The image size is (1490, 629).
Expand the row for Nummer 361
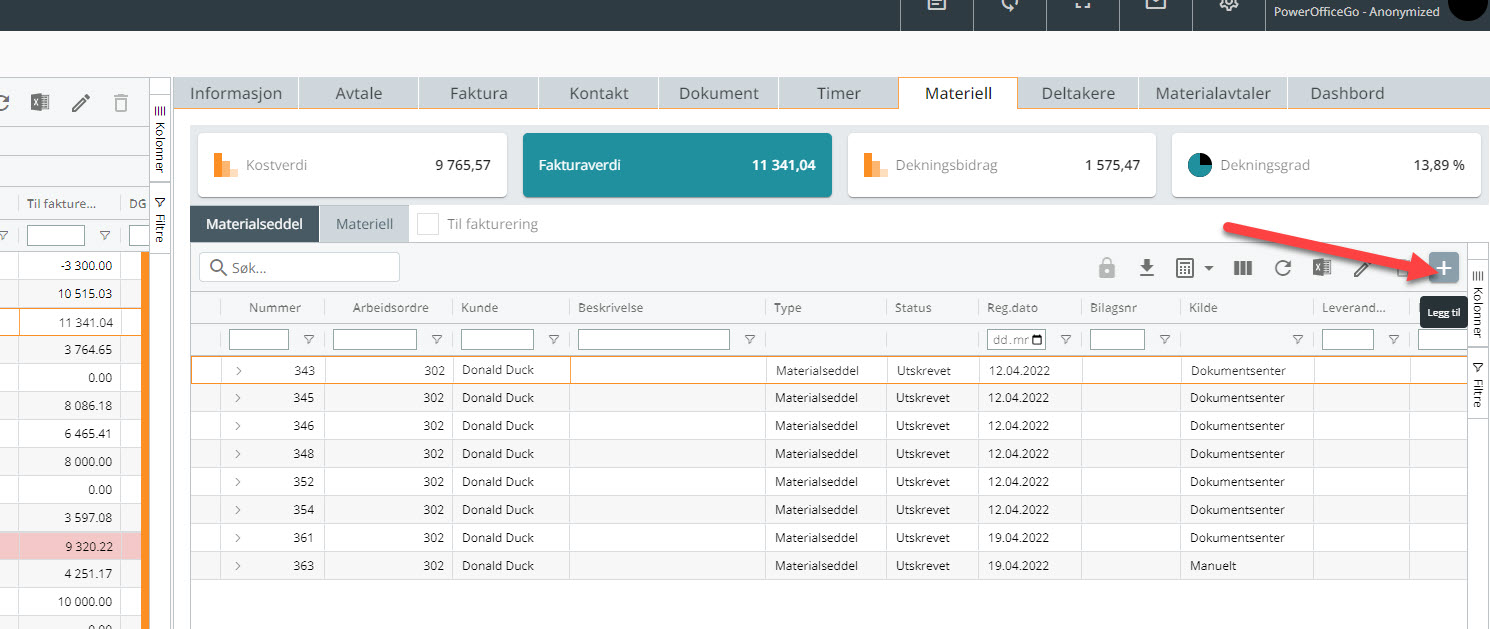click(238, 538)
